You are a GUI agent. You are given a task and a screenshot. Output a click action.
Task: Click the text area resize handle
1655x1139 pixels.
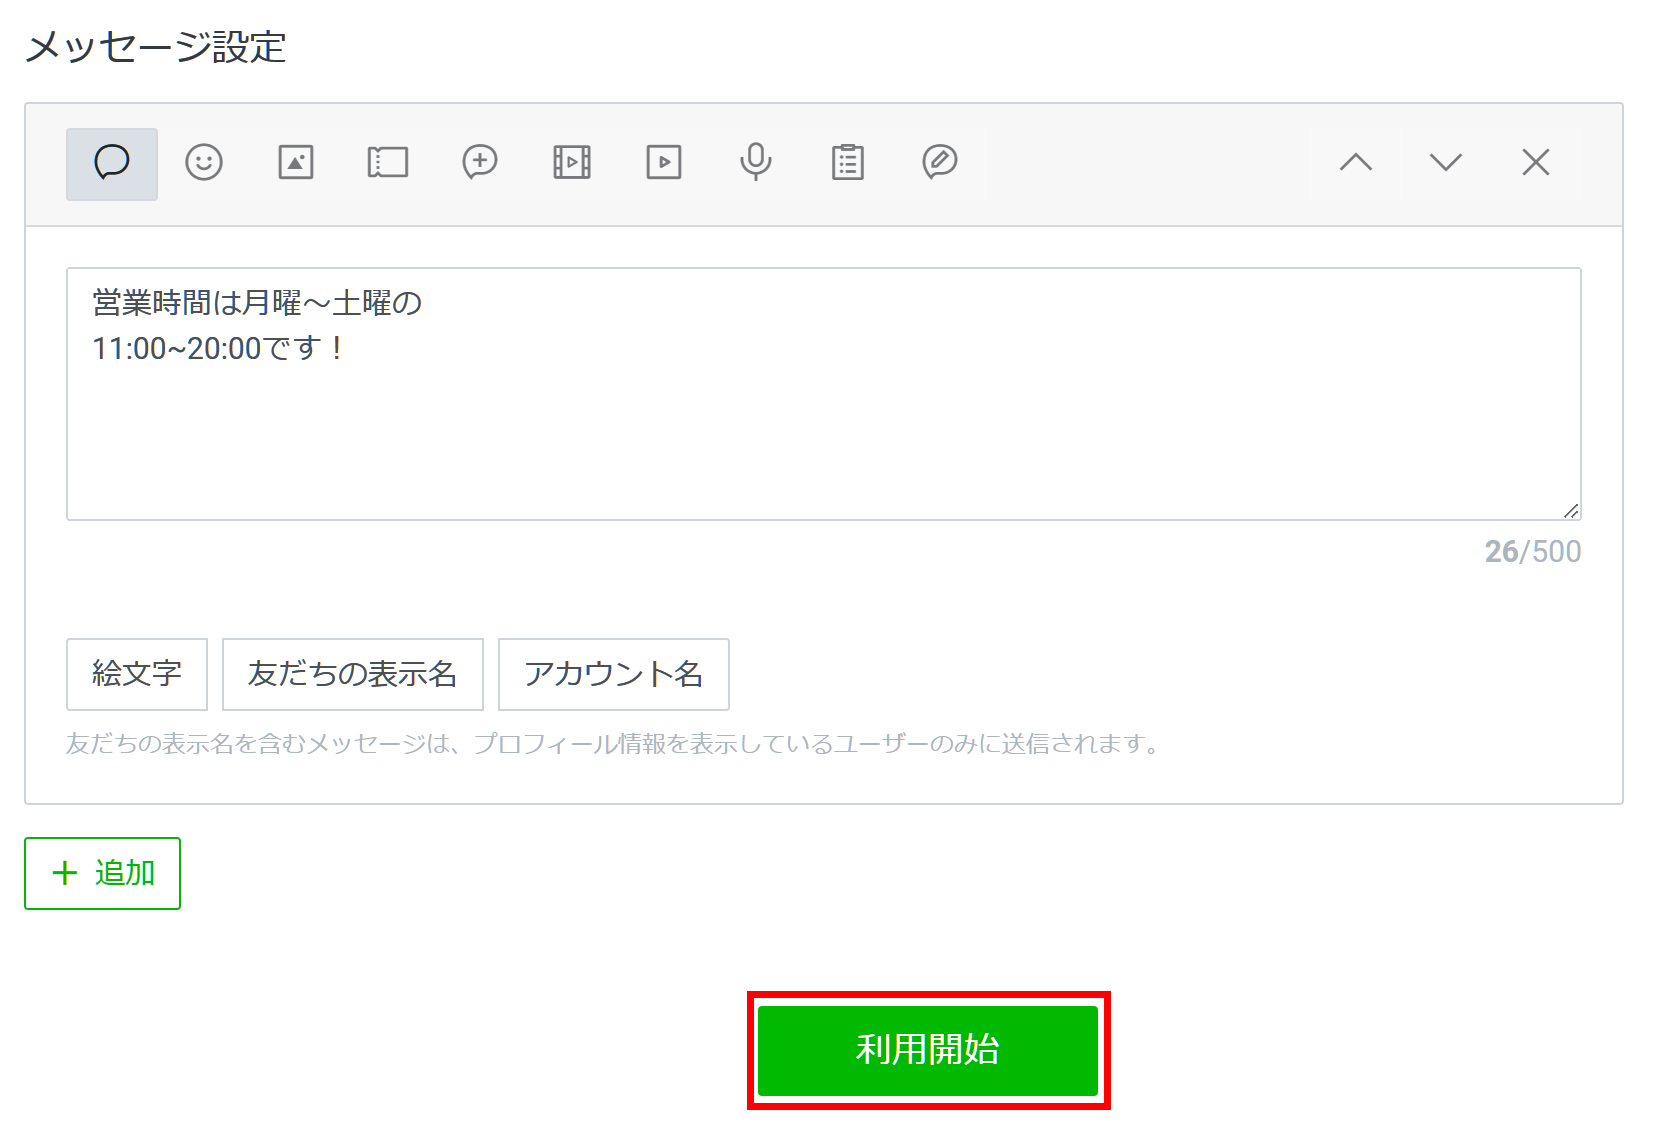coord(1571,510)
